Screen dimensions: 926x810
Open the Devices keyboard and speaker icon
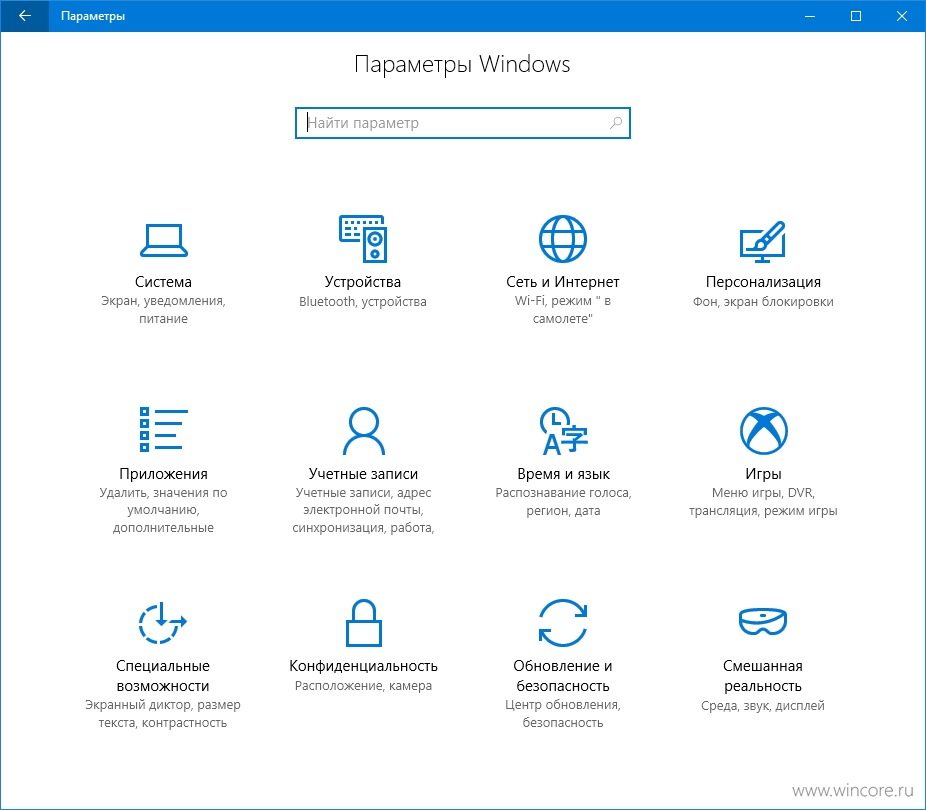[363, 239]
